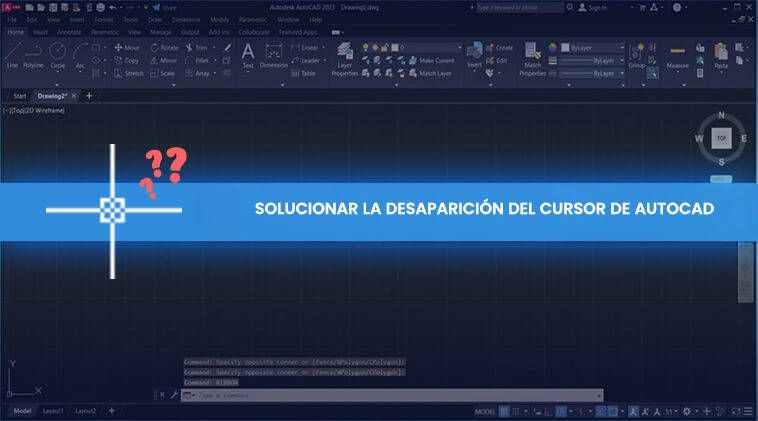
Task: Select the Dimension tool
Action: click(x=274, y=55)
